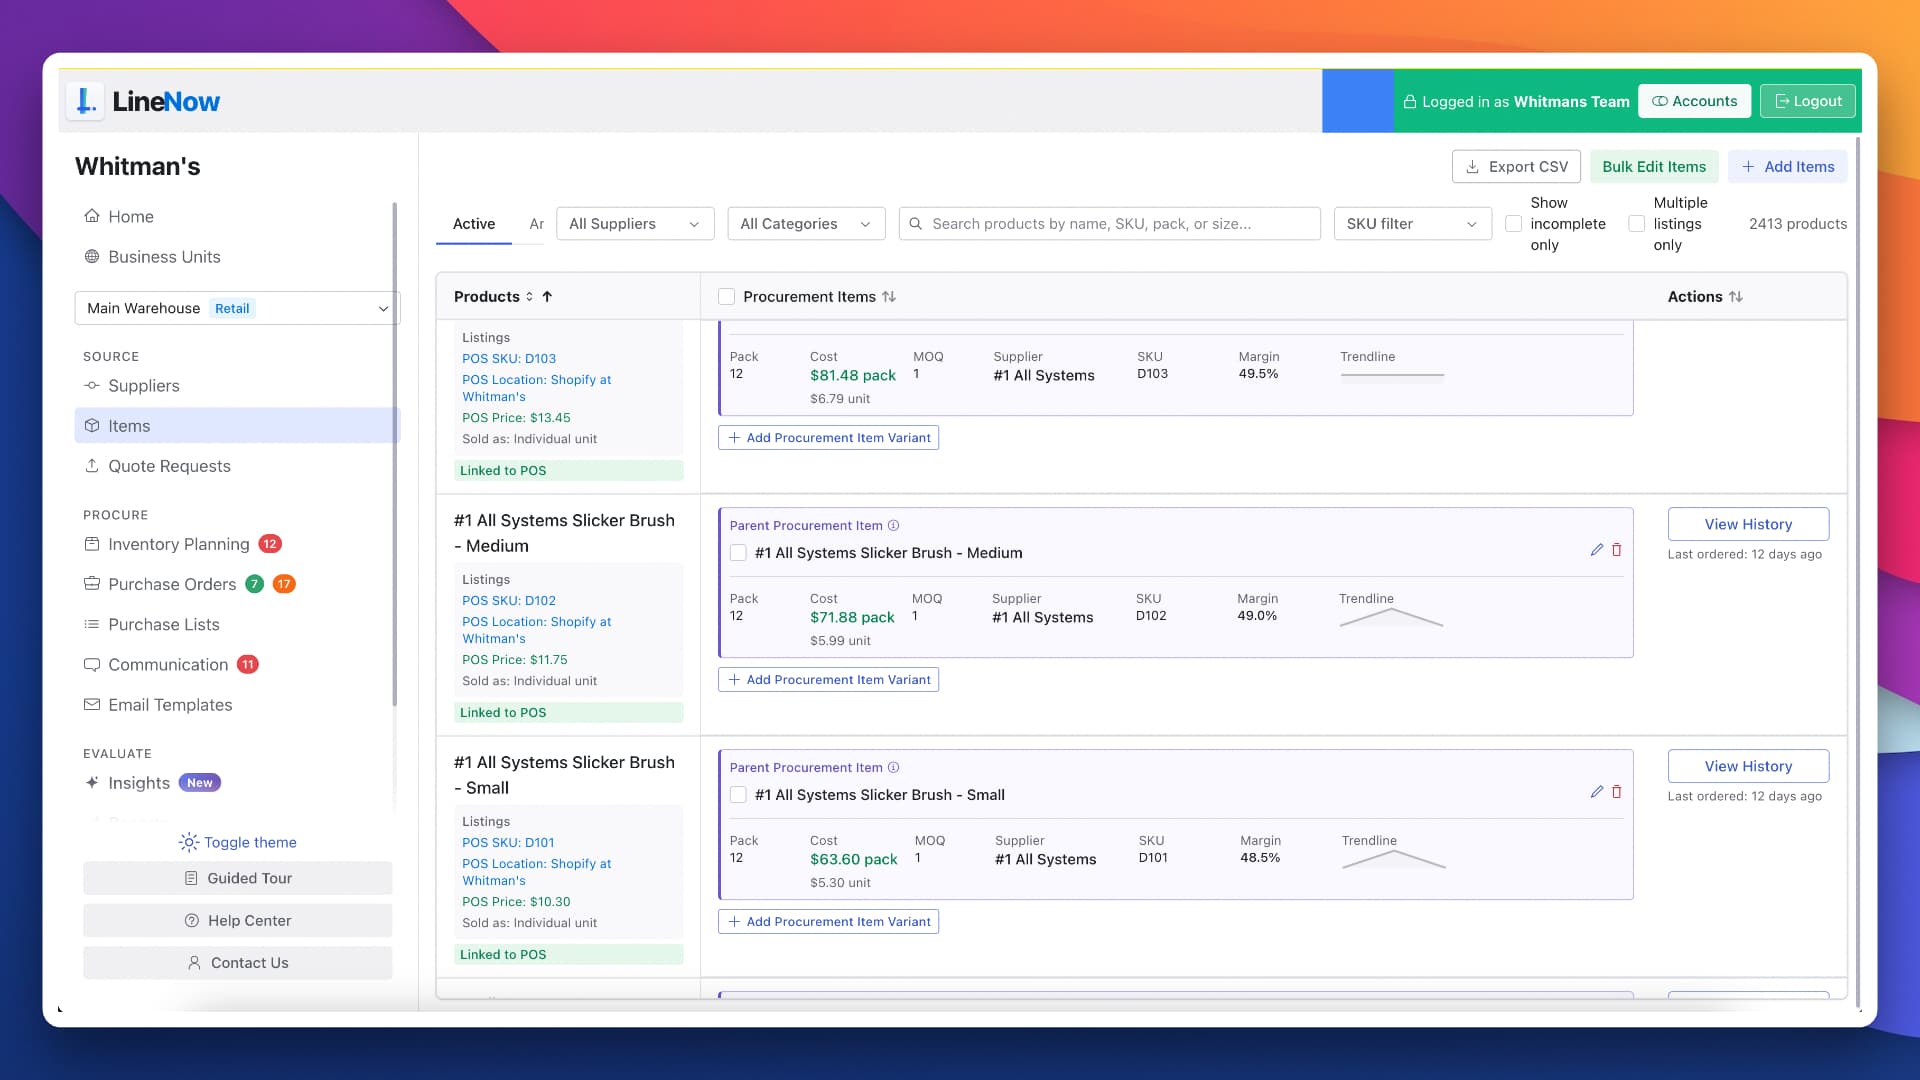
Task: Open Home in sidebar
Action: click(131, 216)
